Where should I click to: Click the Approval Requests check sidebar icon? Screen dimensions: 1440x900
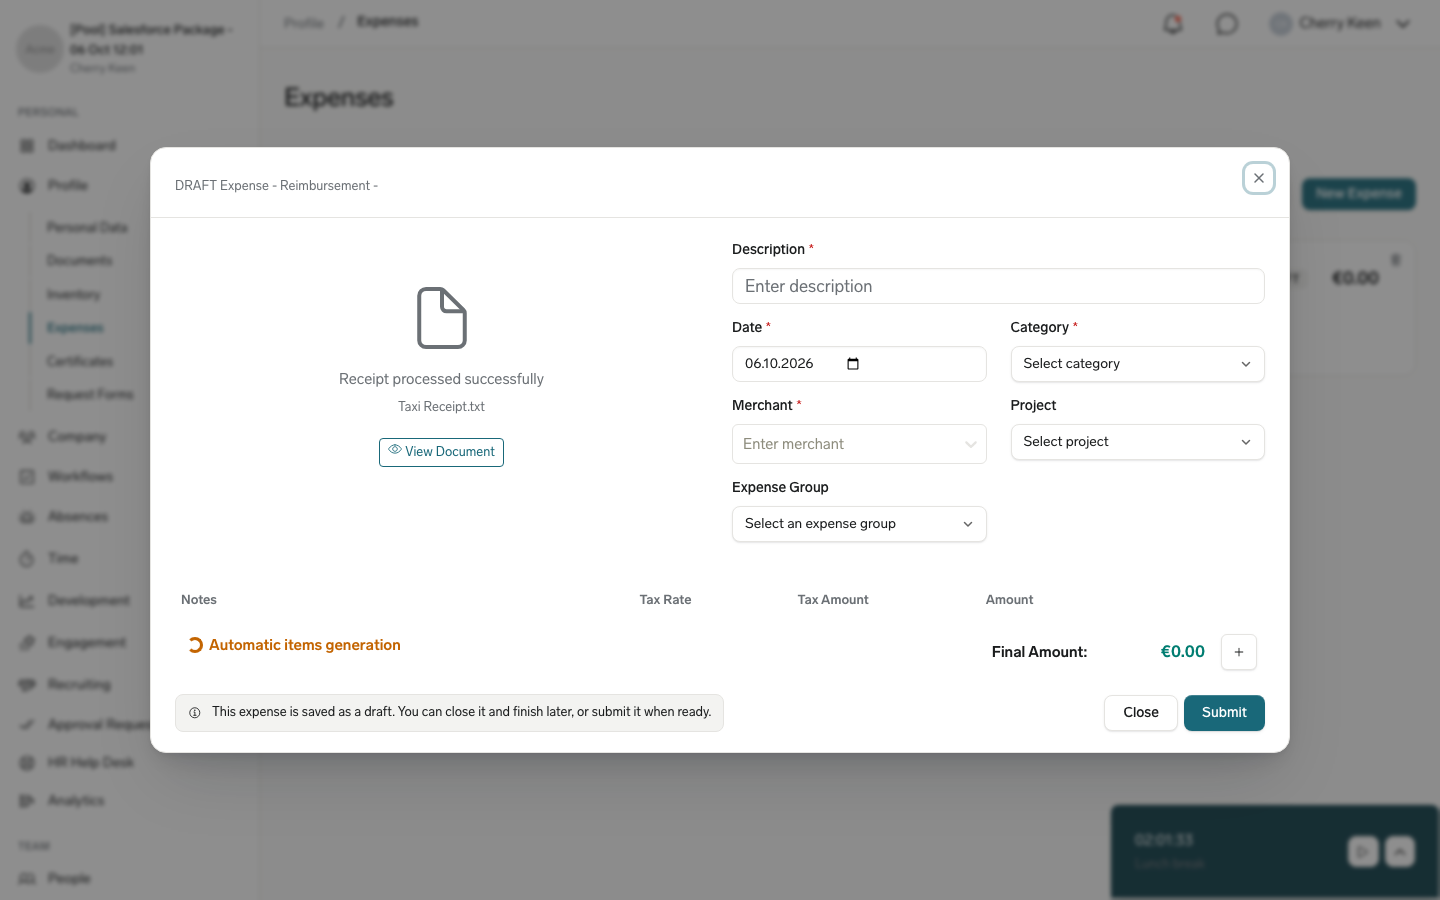click(x=27, y=725)
